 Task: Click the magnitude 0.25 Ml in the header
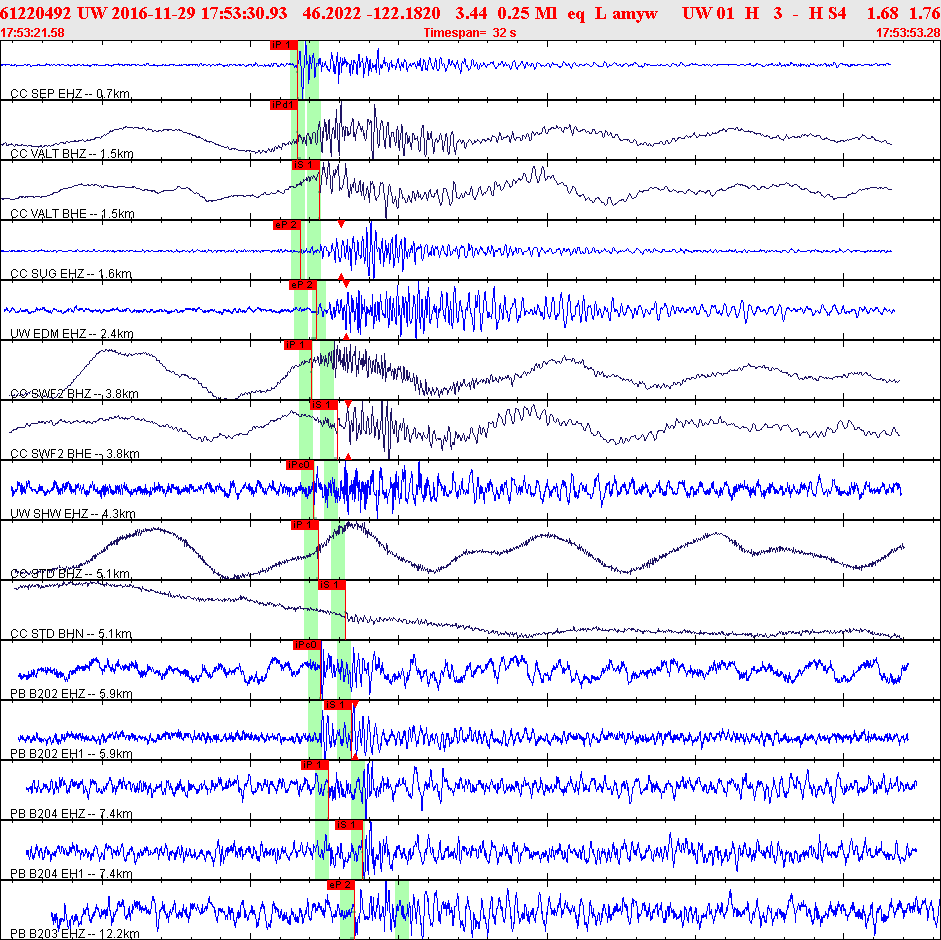[x=527, y=13]
